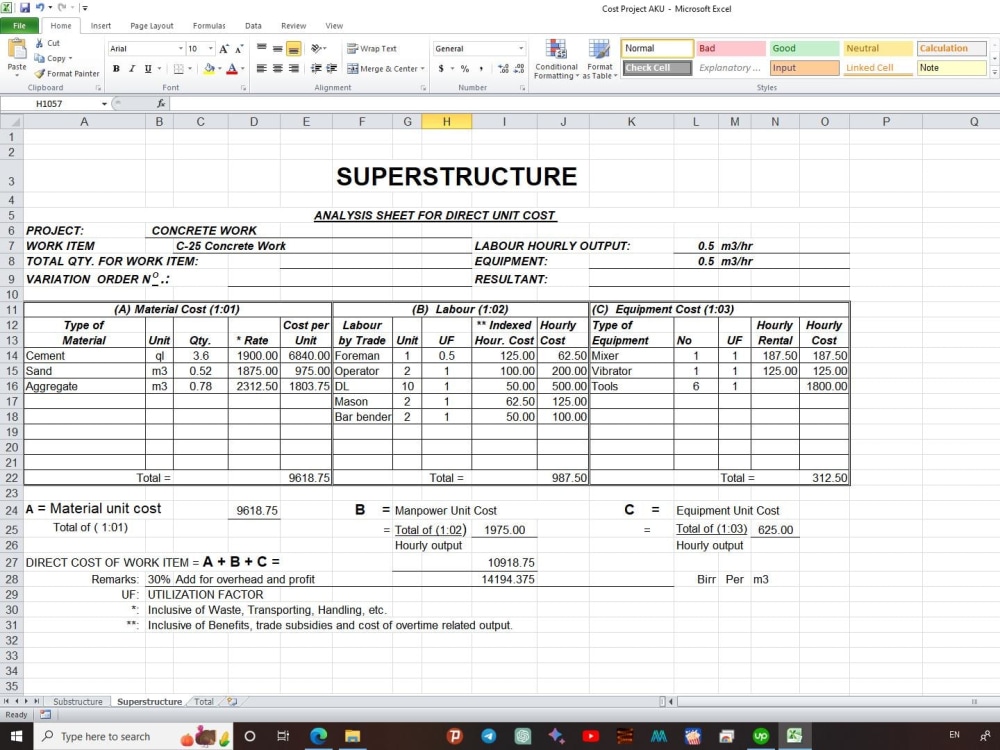Click the text orientation icon
This screenshot has height=750, width=1000.
[317, 48]
